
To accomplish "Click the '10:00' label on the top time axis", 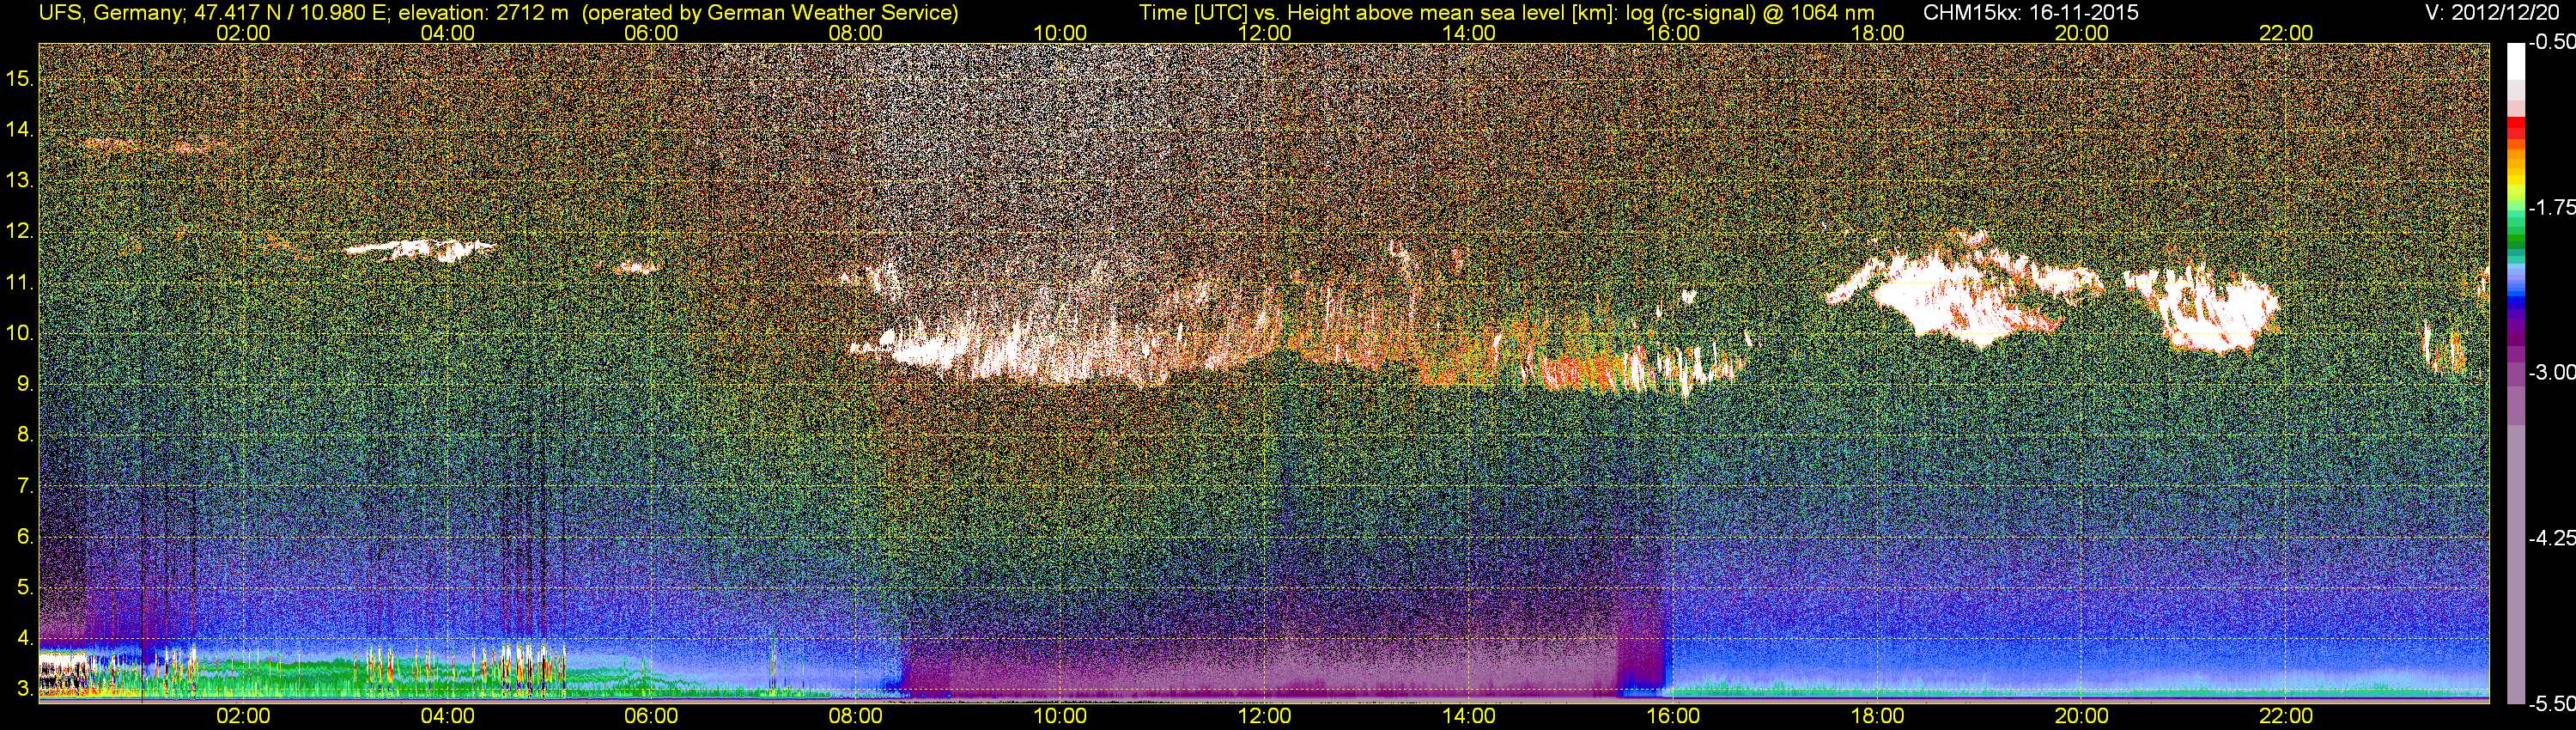I will pos(1060,33).
